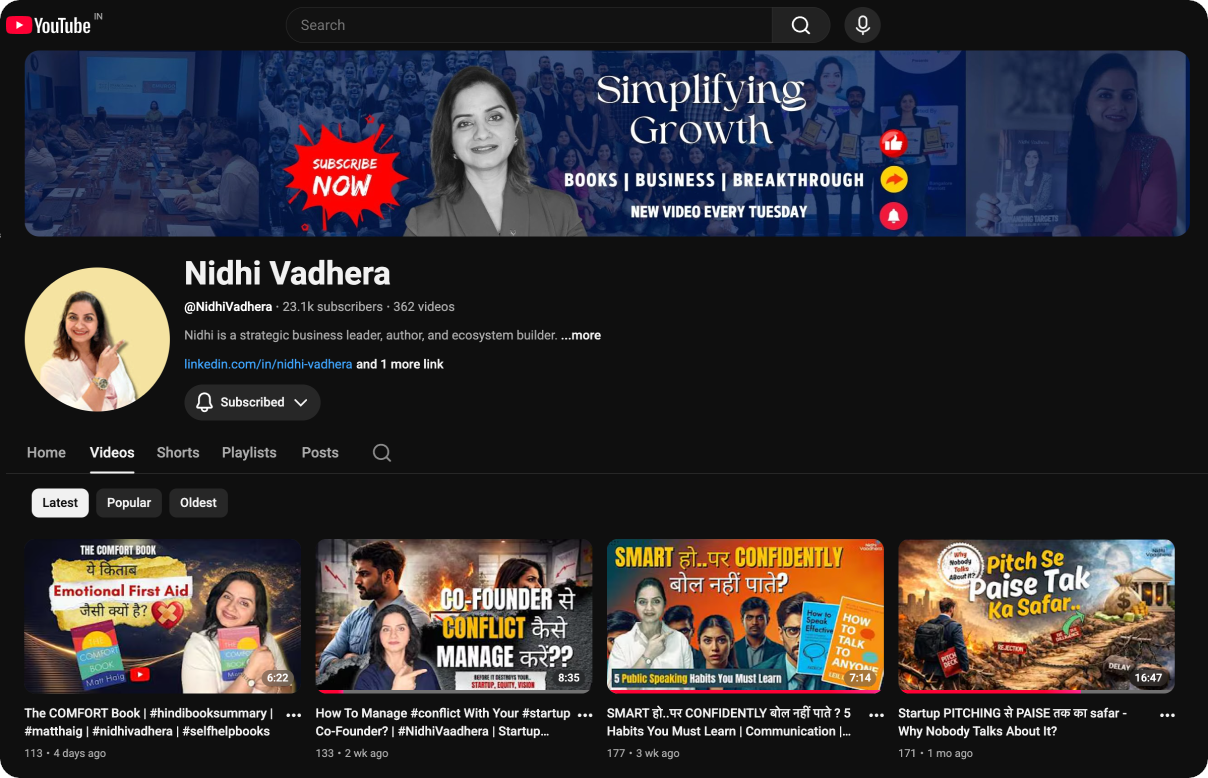Activate voice search microphone icon

(x=862, y=25)
